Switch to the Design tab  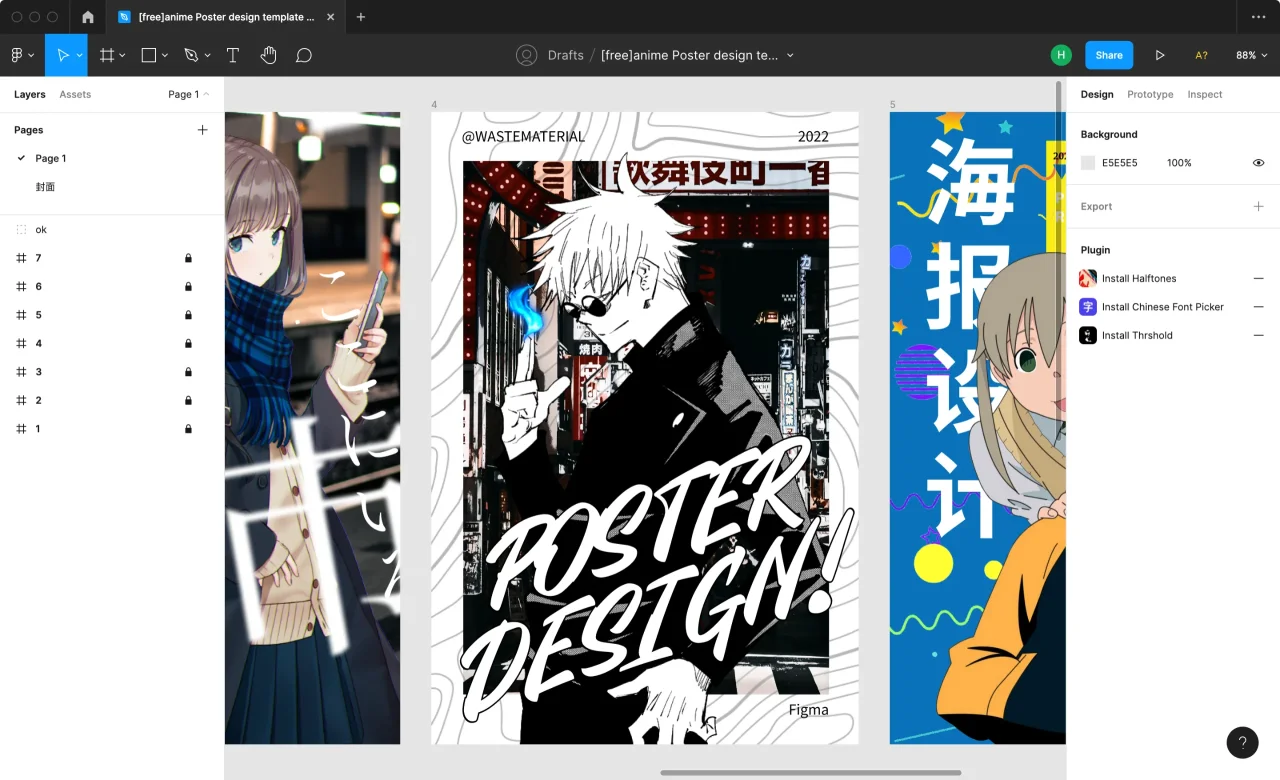[x=1097, y=94]
